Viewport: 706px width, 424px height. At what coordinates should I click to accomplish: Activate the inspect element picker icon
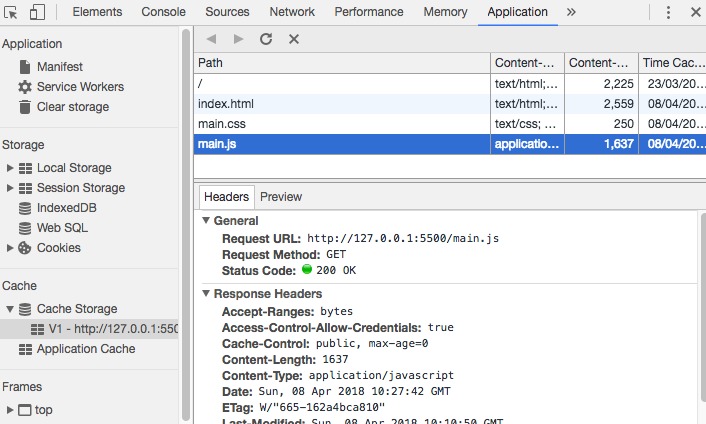(10, 12)
